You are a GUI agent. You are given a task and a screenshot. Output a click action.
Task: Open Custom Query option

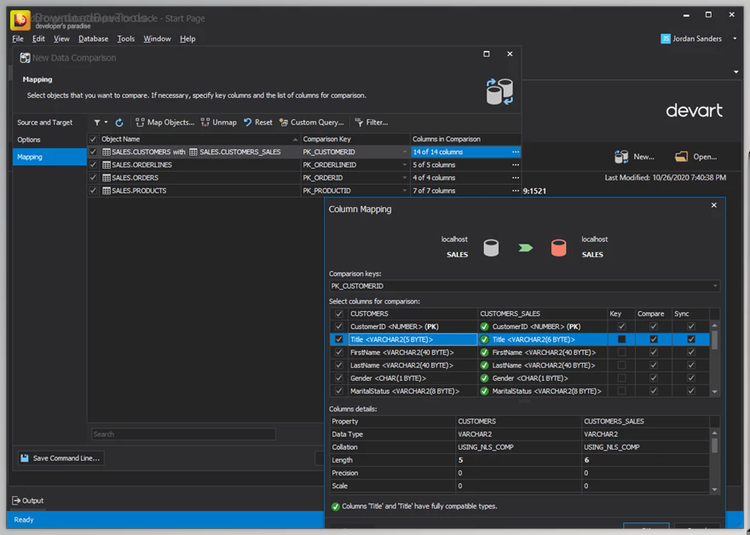coord(311,123)
